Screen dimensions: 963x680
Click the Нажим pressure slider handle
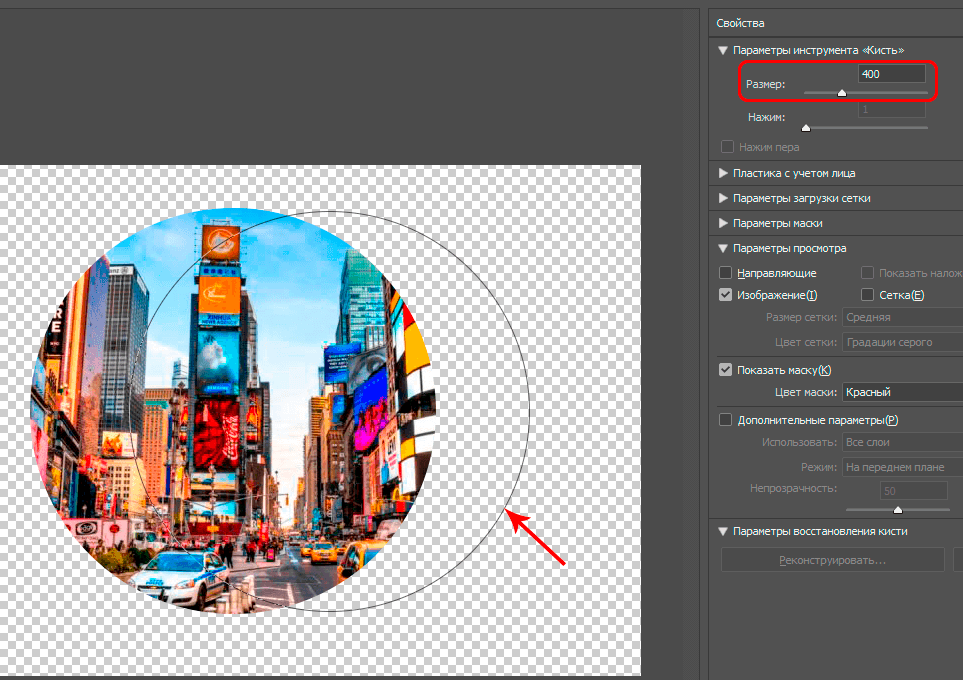(806, 127)
